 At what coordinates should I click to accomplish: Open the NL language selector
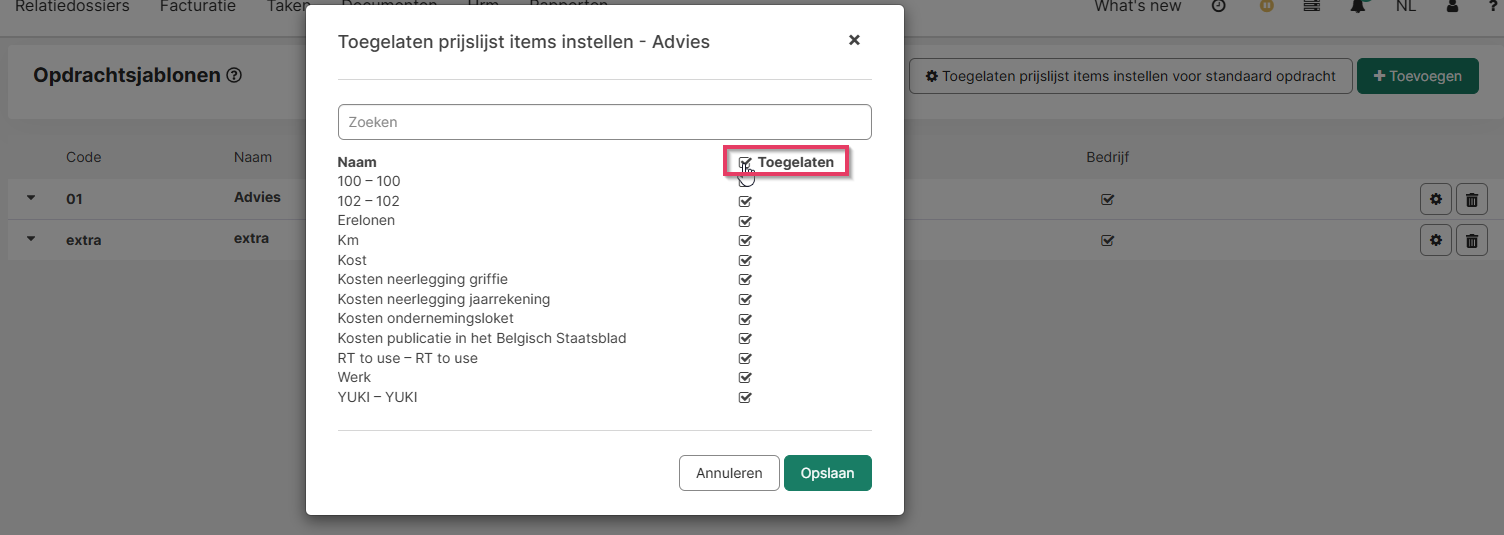coord(1405,6)
